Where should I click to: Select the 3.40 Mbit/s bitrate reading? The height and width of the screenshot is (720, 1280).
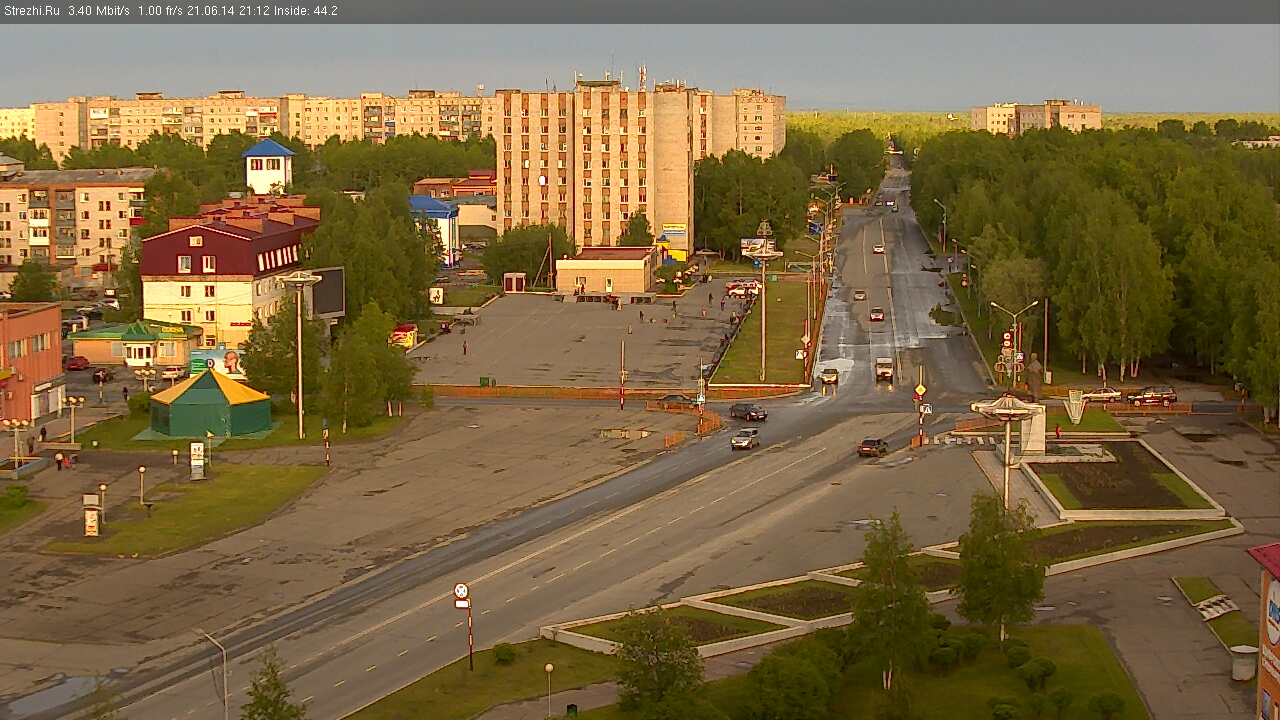click(99, 11)
